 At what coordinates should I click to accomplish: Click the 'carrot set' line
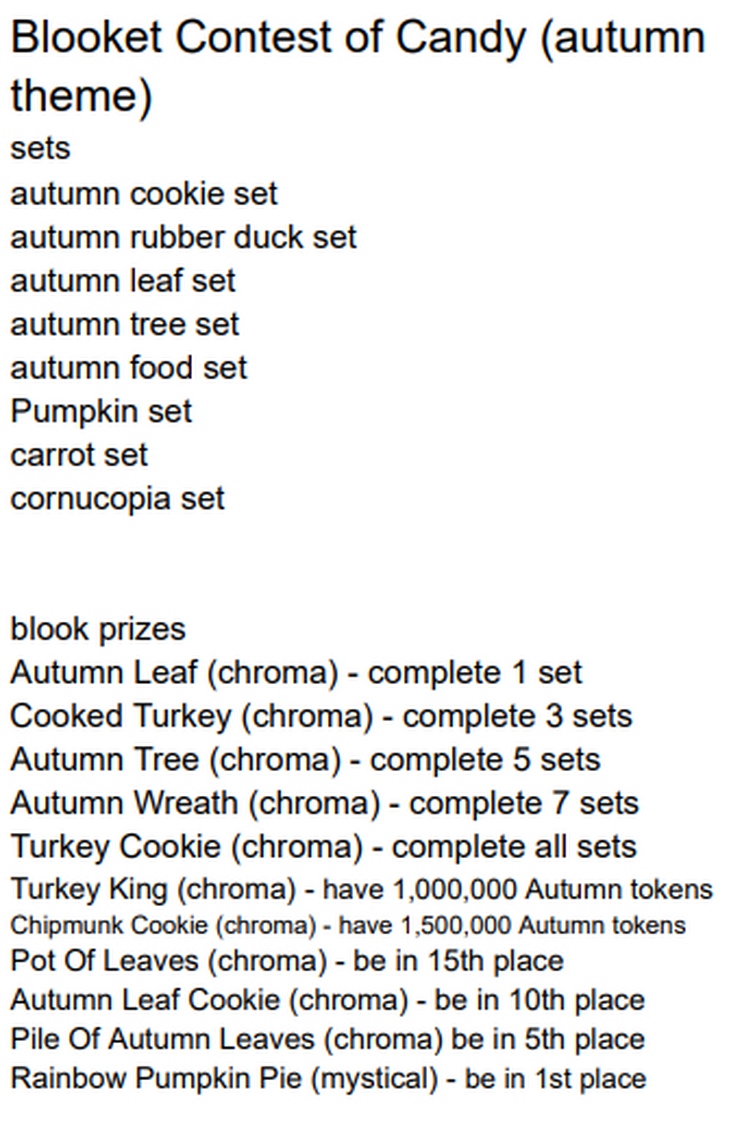click(x=79, y=456)
